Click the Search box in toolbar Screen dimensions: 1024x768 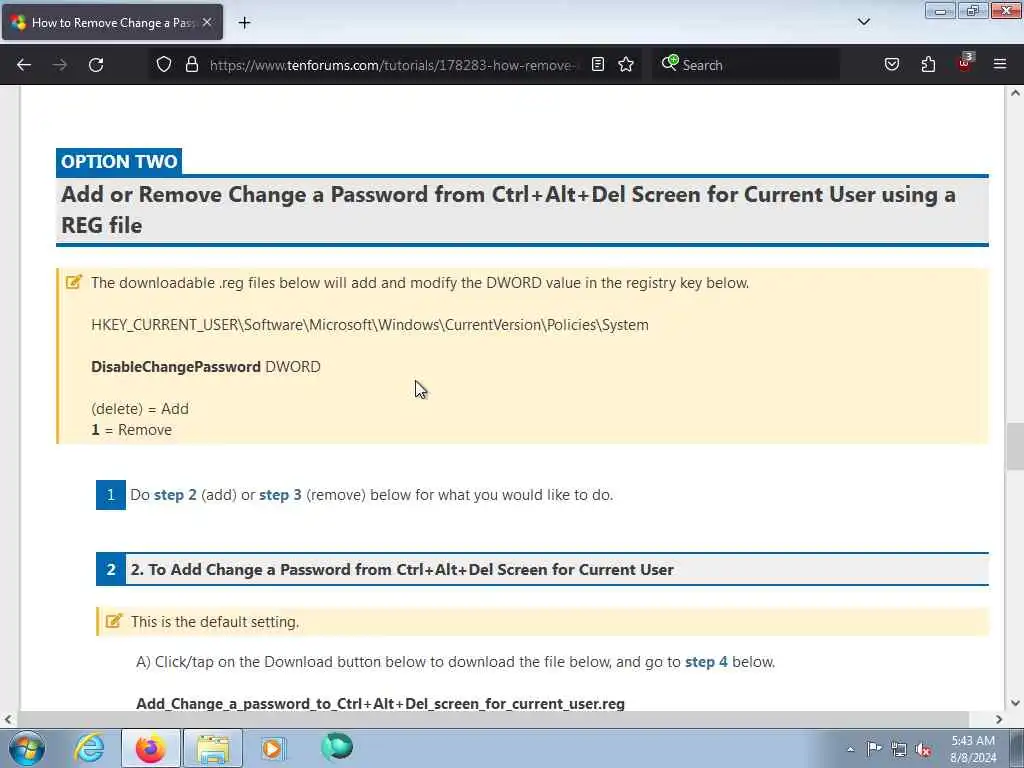746,65
